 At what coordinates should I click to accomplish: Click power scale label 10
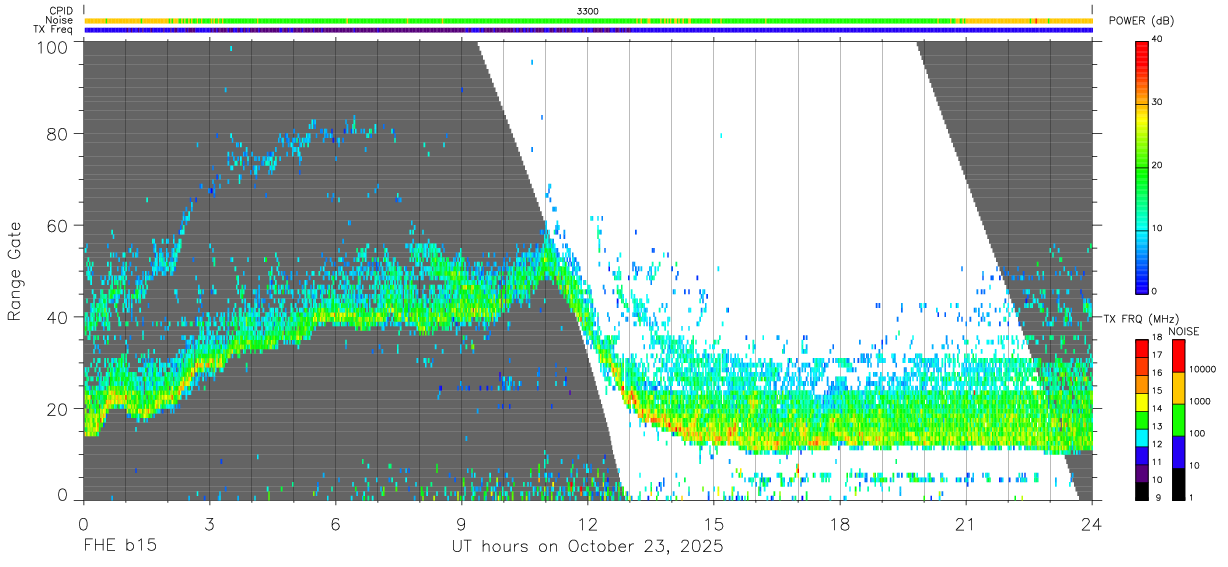coord(1158,228)
